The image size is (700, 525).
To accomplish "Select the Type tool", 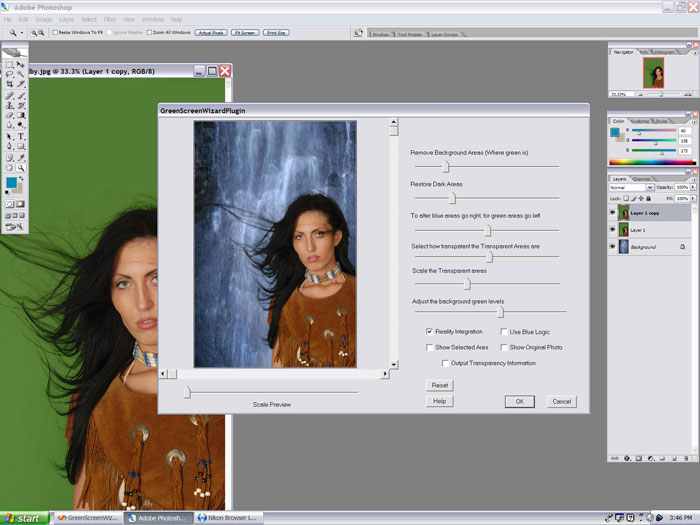I will [x=21, y=136].
